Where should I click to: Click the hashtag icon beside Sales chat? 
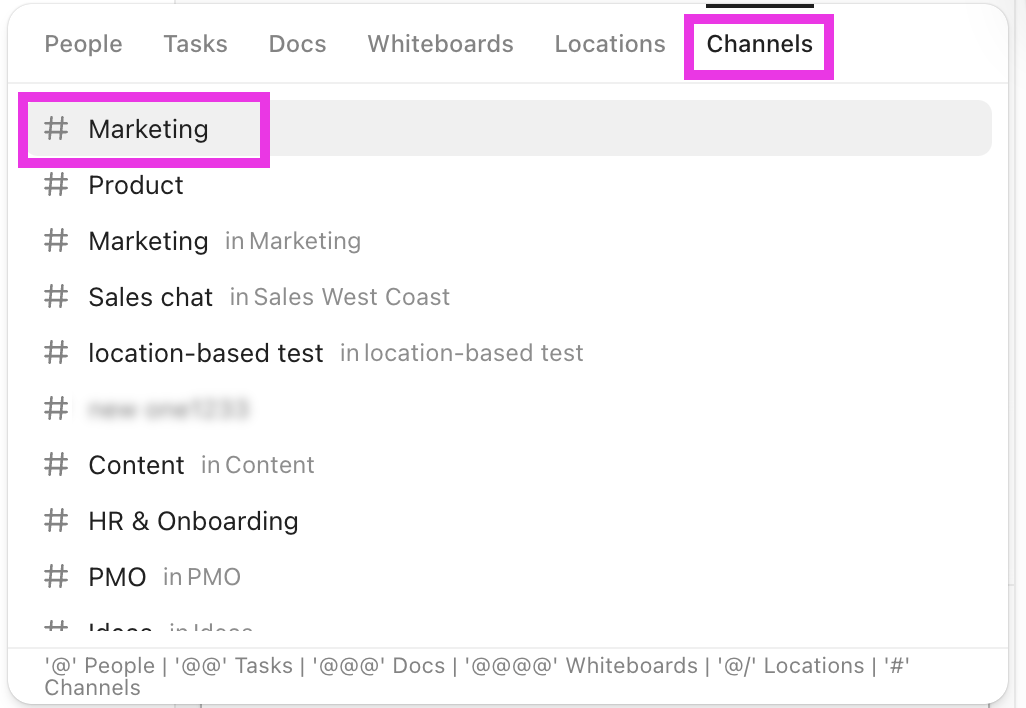[56, 297]
